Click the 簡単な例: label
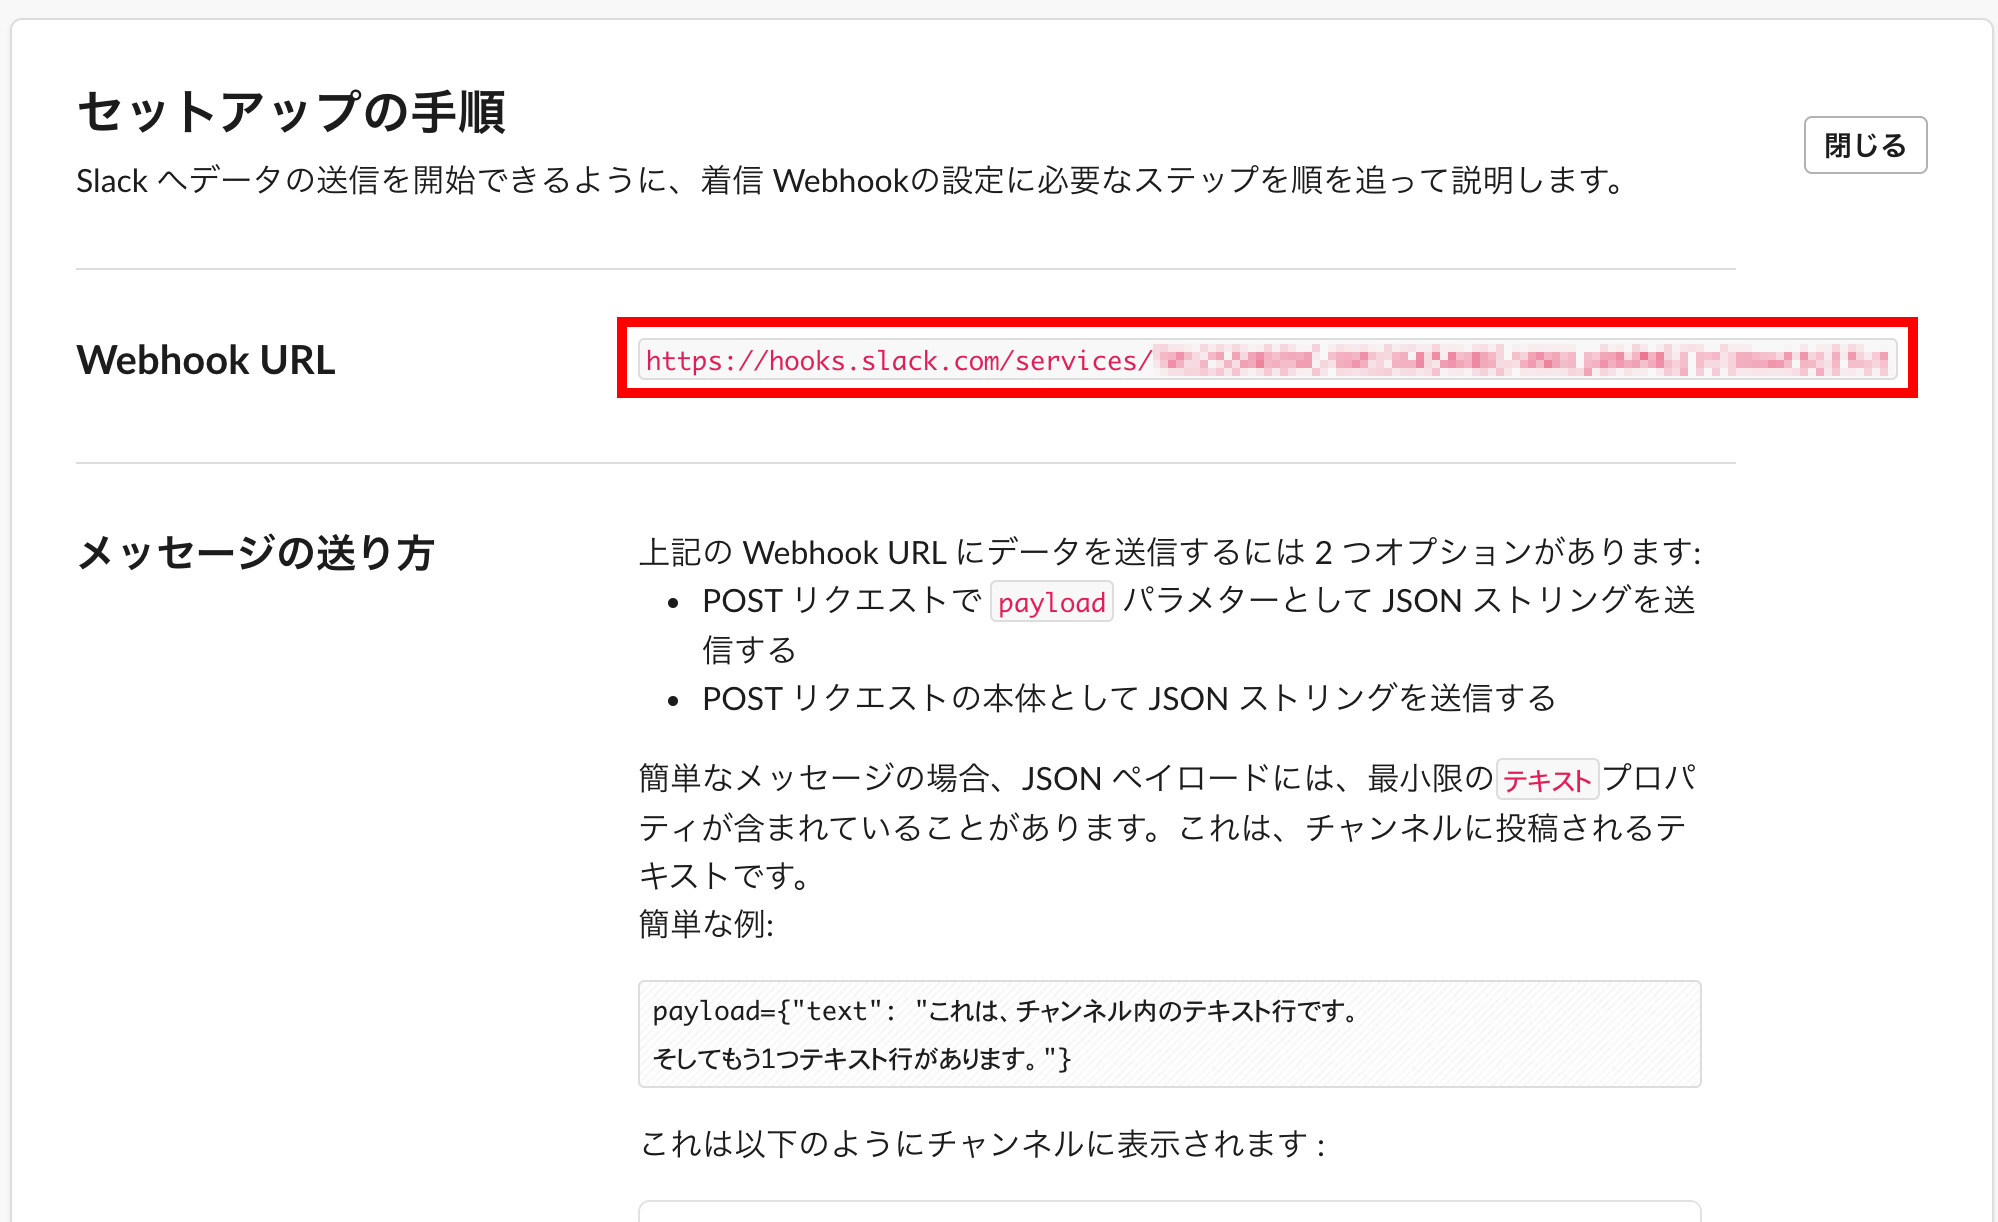The height and width of the screenshot is (1222, 1998). click(x=706, y=924)
